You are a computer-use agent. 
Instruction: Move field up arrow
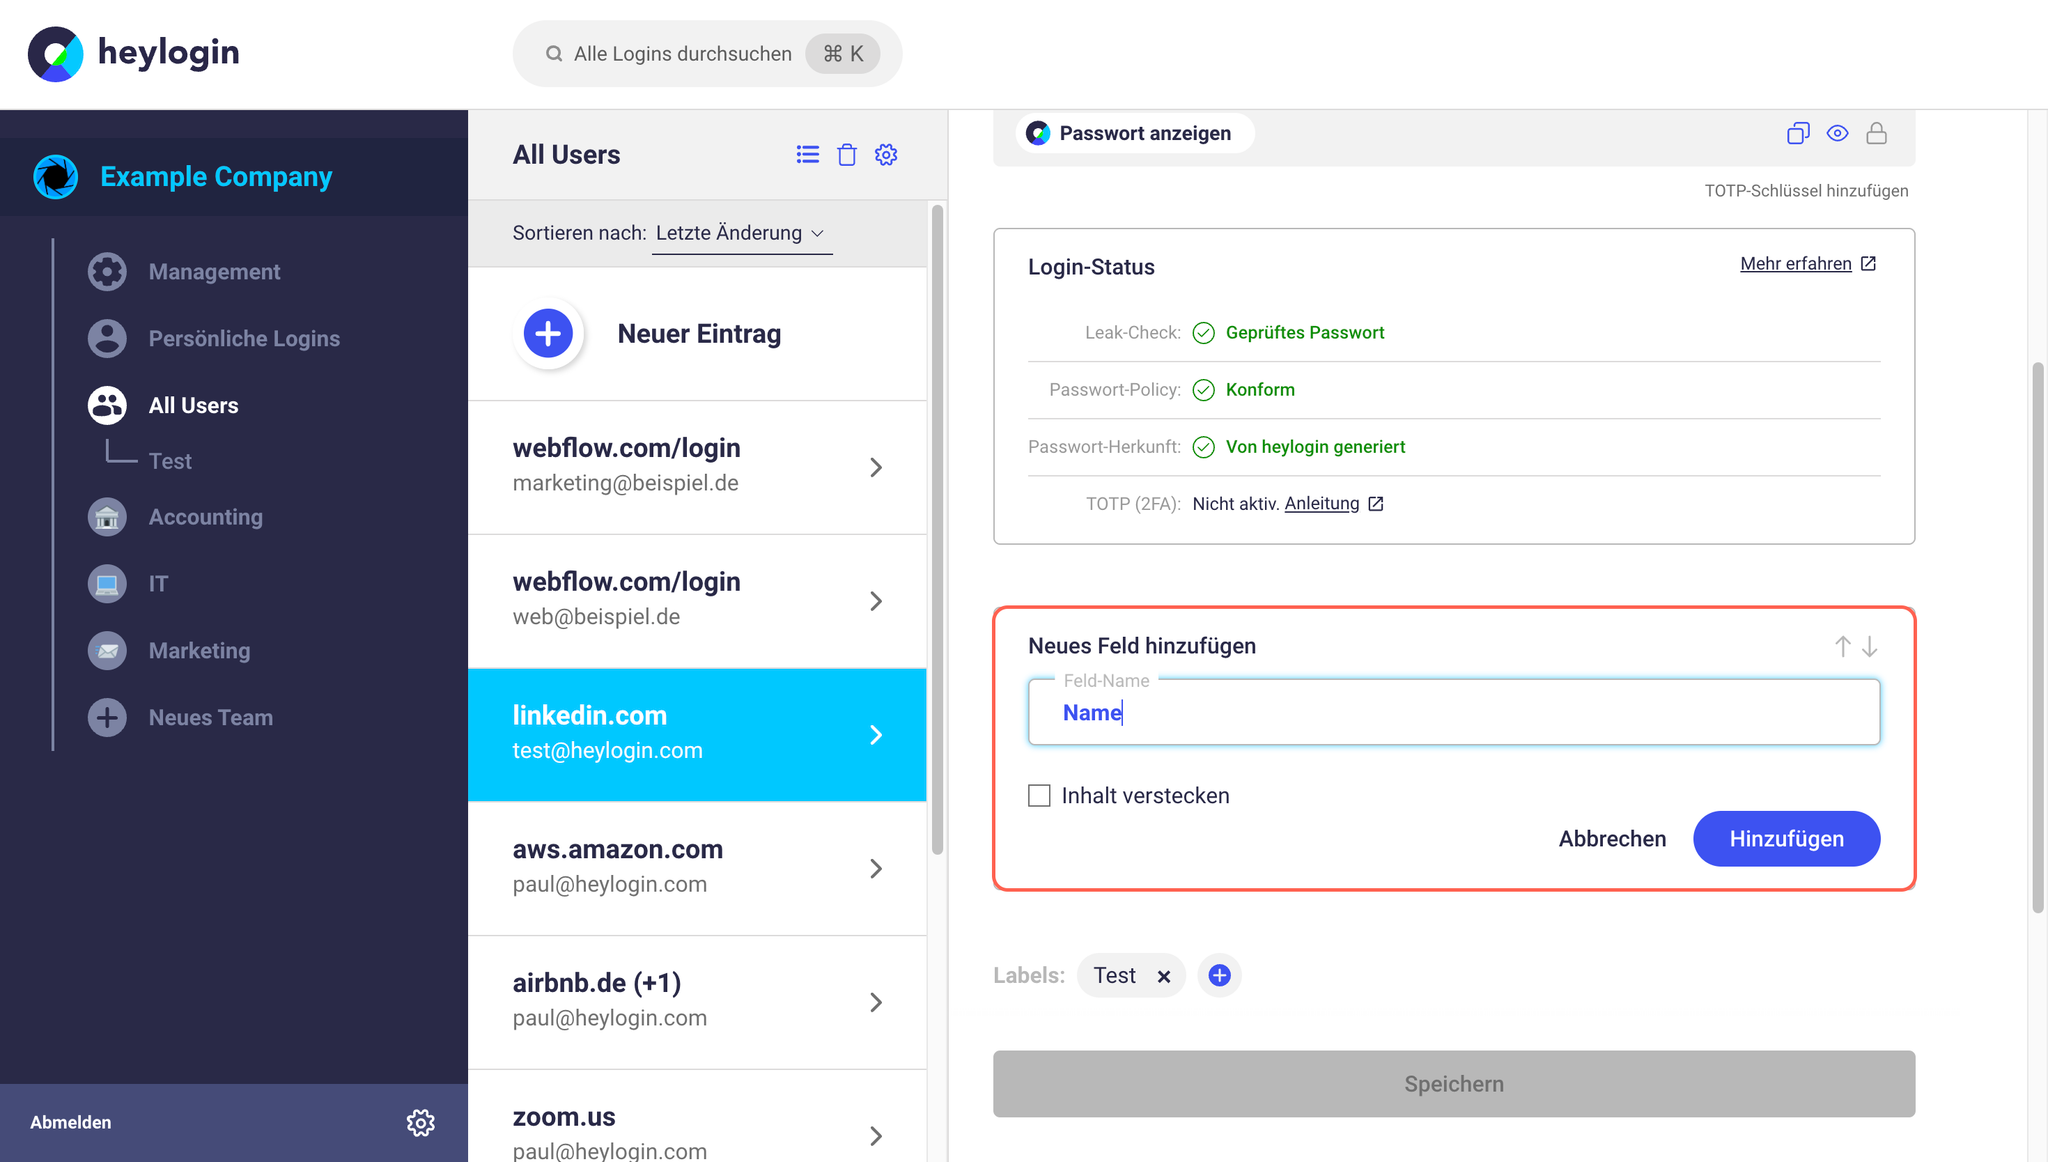(1843, 647)
